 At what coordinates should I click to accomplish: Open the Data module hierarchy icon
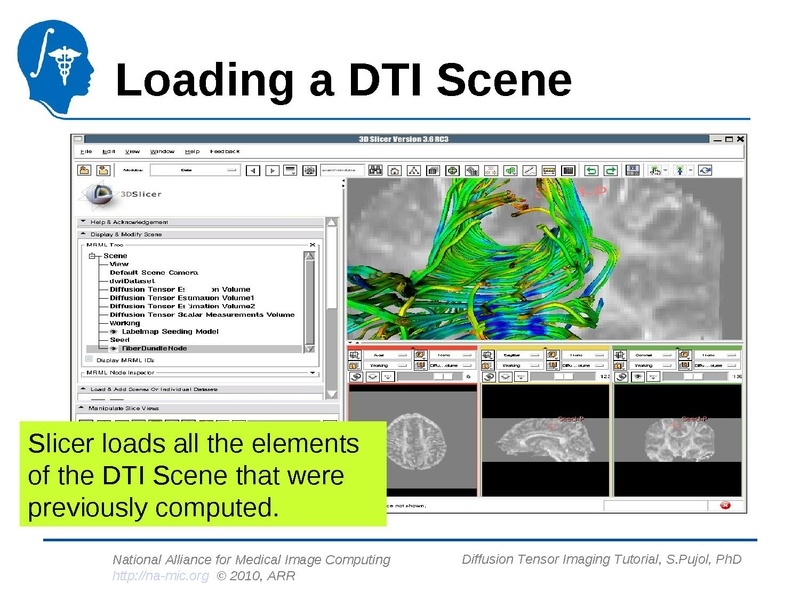[x=414, y=170]
